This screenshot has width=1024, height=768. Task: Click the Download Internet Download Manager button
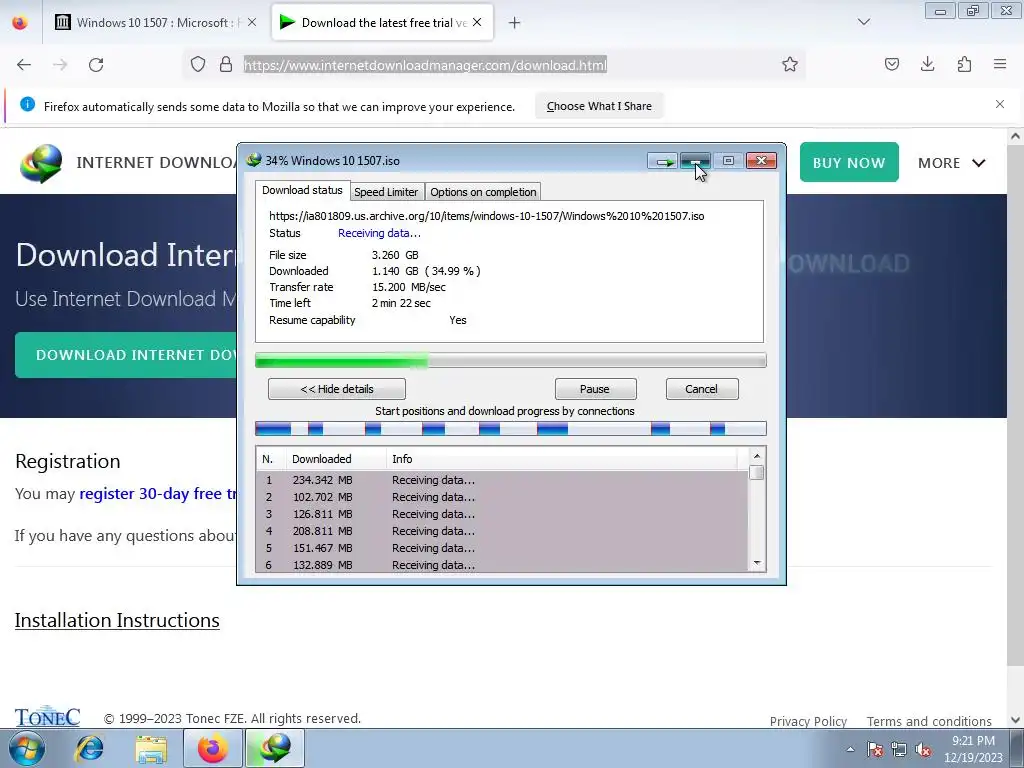(127, 355)
